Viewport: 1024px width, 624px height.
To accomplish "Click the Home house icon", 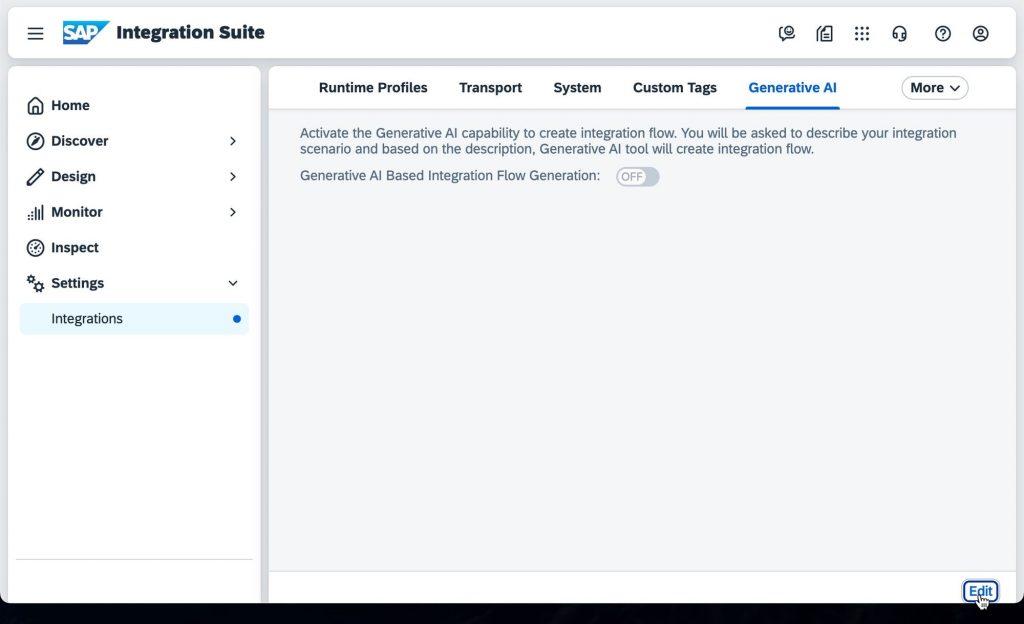I will pyautogui.click(x=35, y=106).
